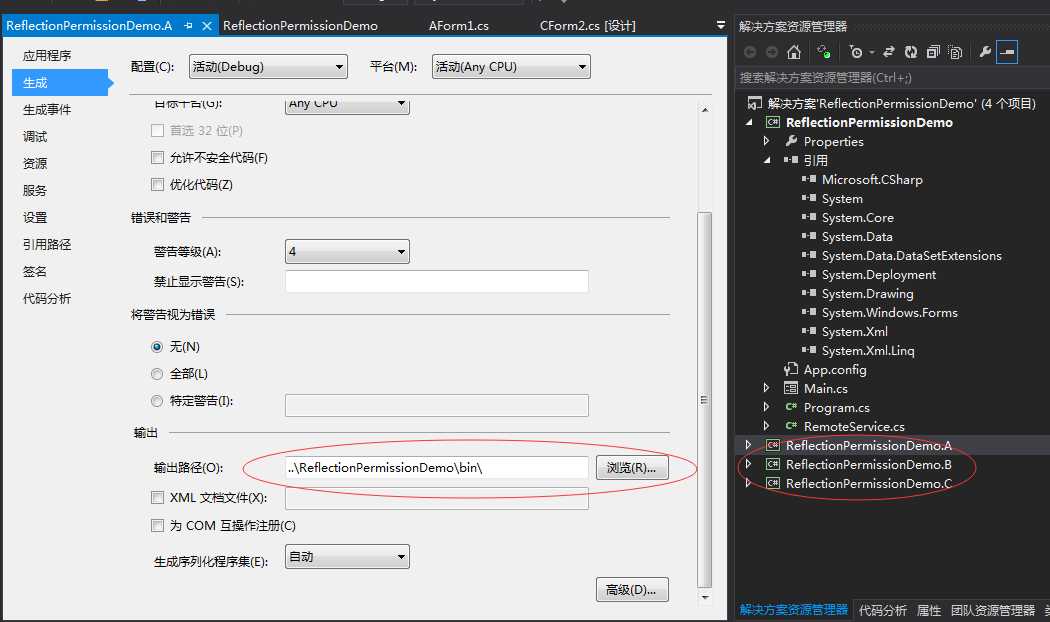Click the Home icon in Solution Explorer
The height and width of the screenshot is (622, 1050).
(x=794, y=52)
